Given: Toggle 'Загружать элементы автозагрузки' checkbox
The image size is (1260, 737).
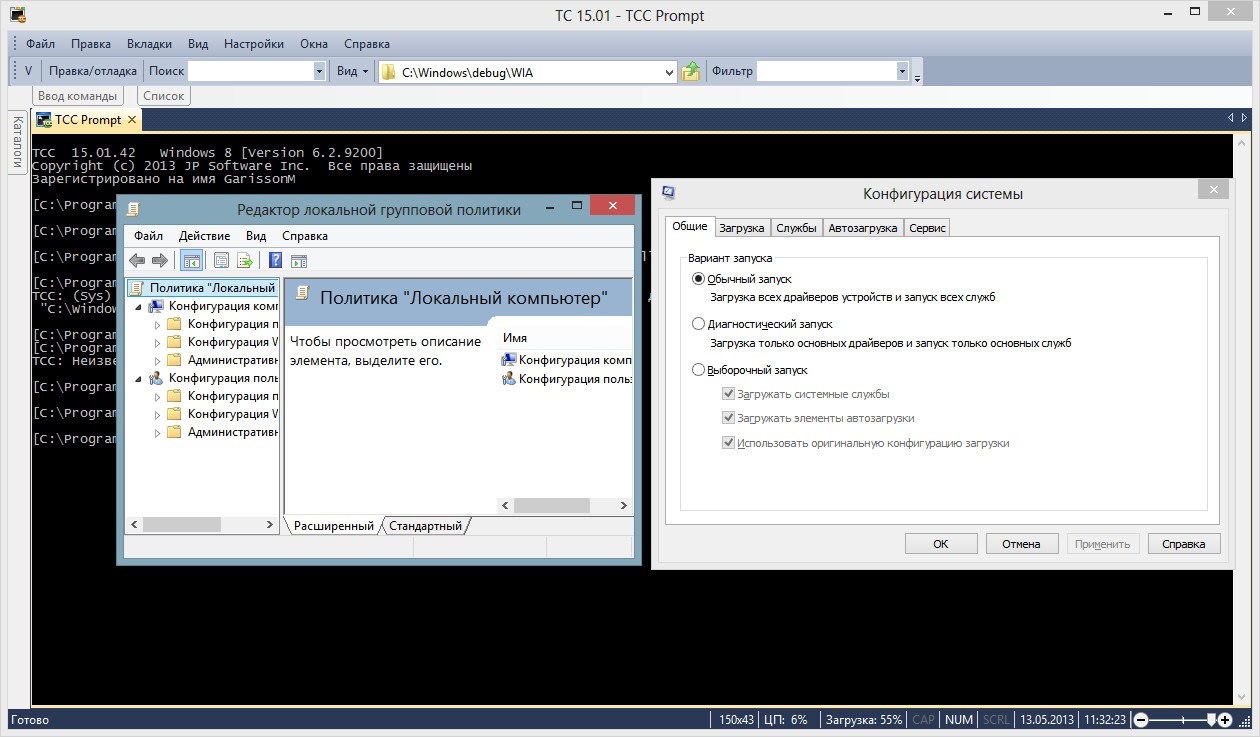Looking at the screenshot, I should pos(728,418).
